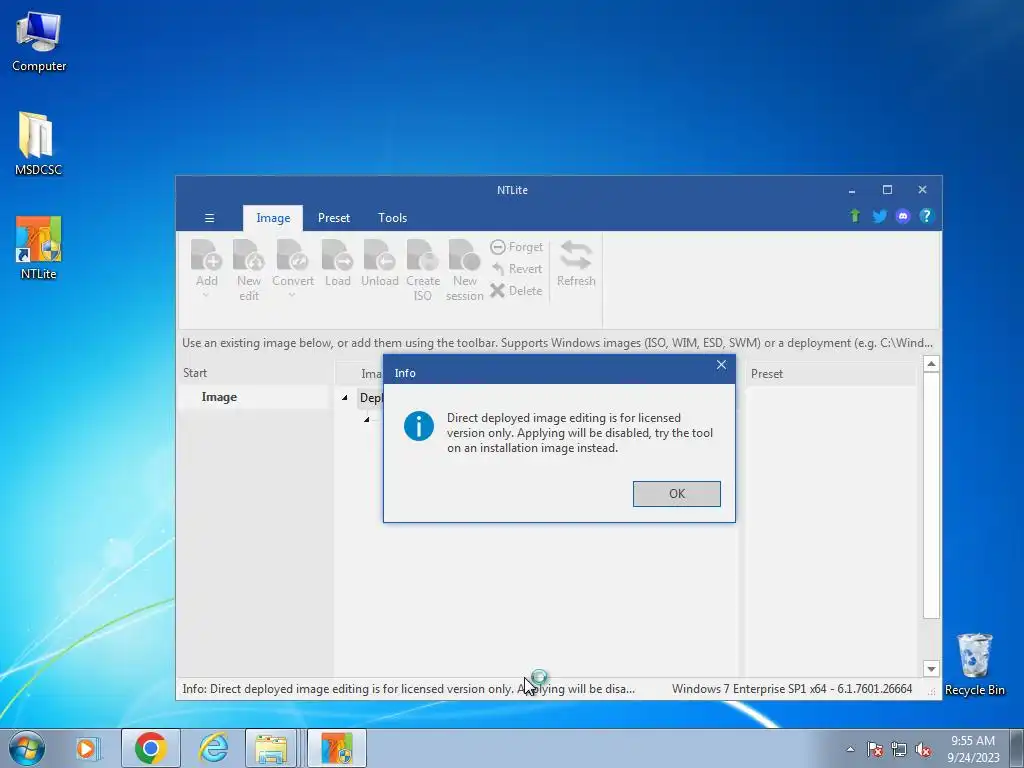Click the vertical scrollbar thumb
Screen dimensions: 1024x768
tap(931, 496)
